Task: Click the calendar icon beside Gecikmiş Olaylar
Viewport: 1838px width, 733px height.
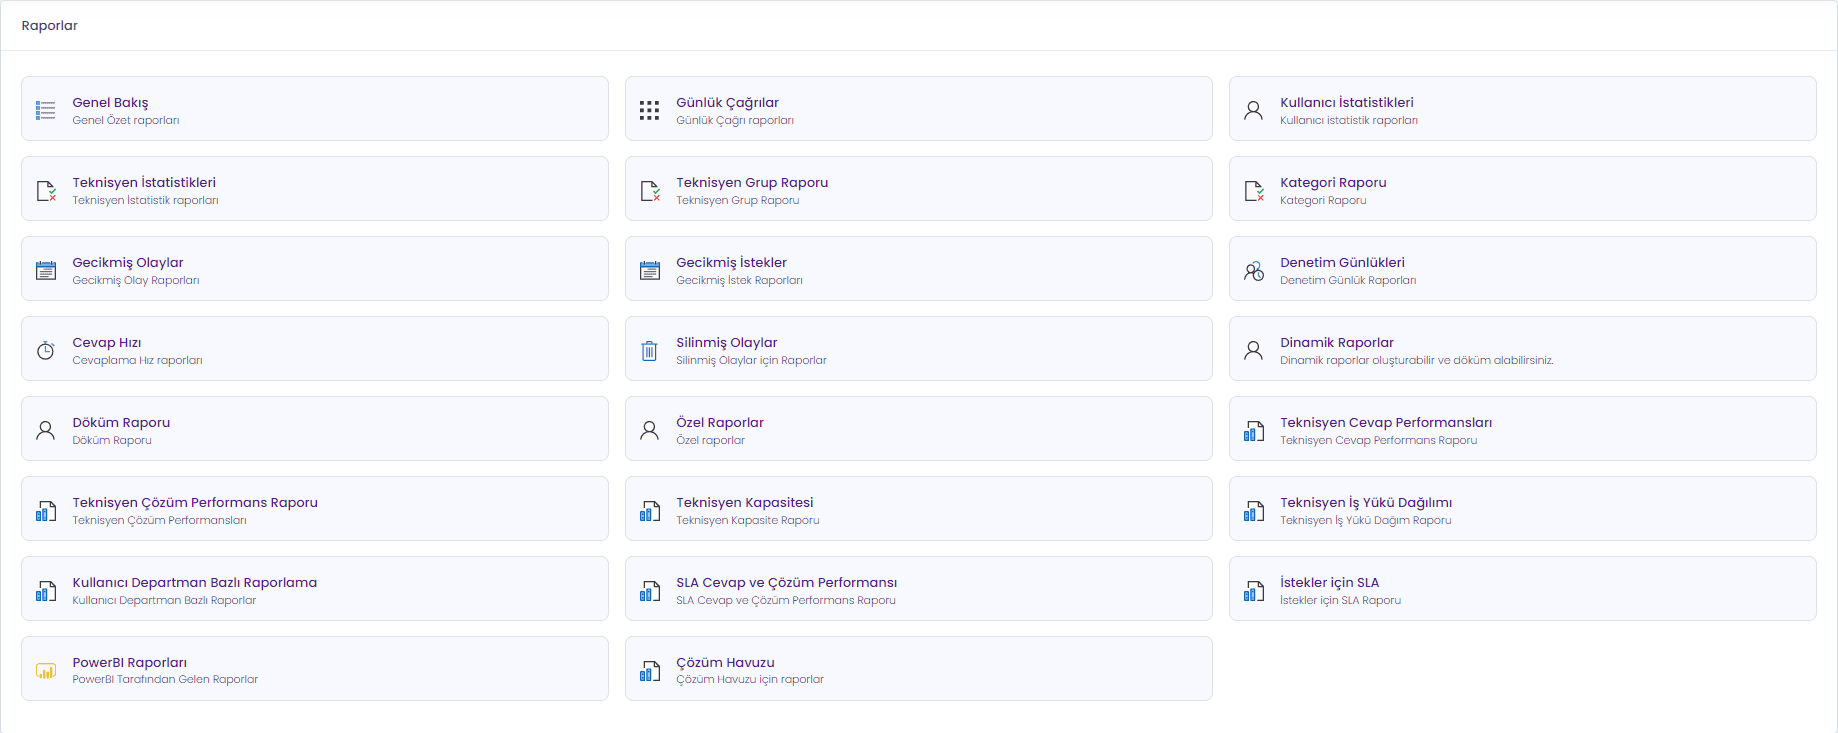Action: [x=46, y=270]
